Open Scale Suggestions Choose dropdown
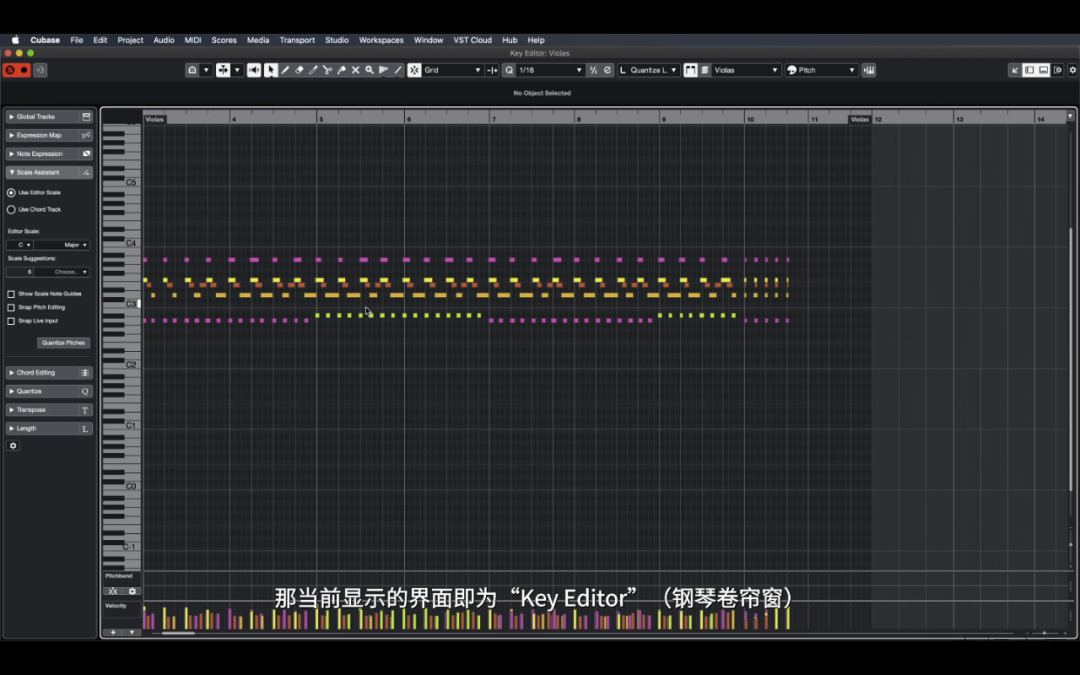Screen dimensions: 1080x675 pyautogui.click(x=62, y=272)
